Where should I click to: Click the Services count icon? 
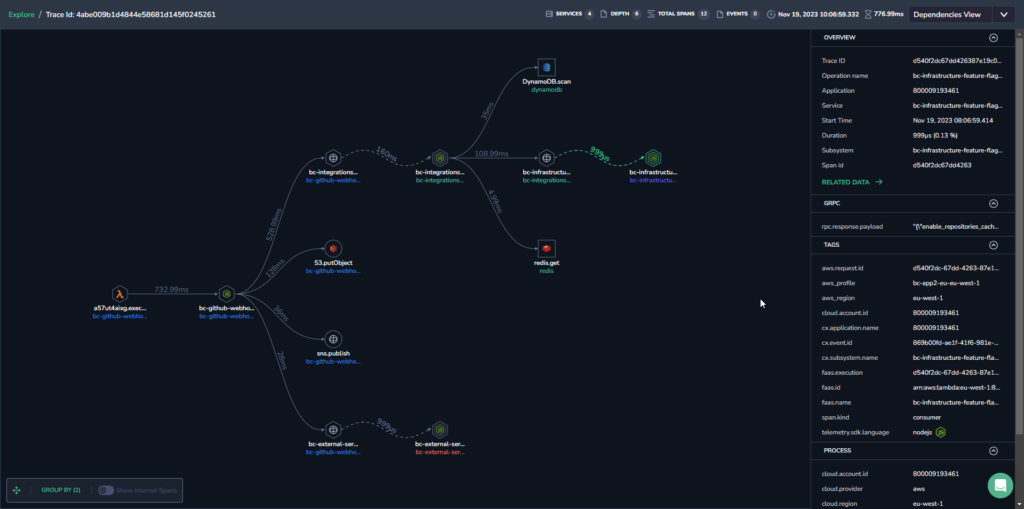[x=549, y=14]
